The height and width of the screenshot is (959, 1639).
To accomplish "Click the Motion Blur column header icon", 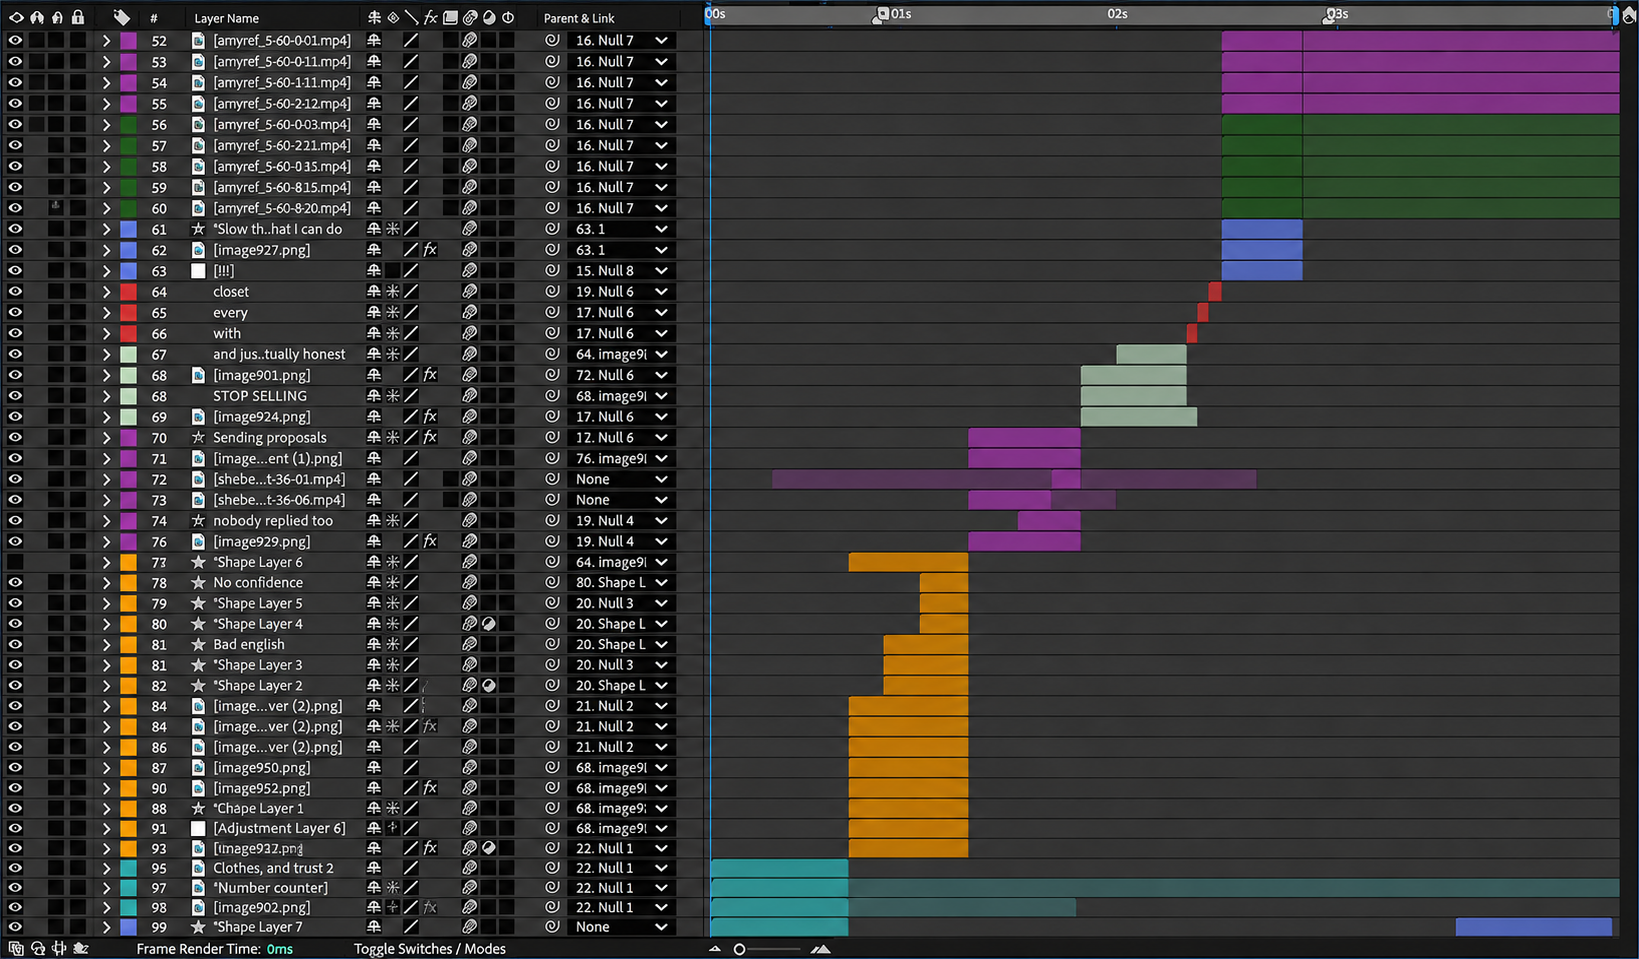I will tap(470, 17).
